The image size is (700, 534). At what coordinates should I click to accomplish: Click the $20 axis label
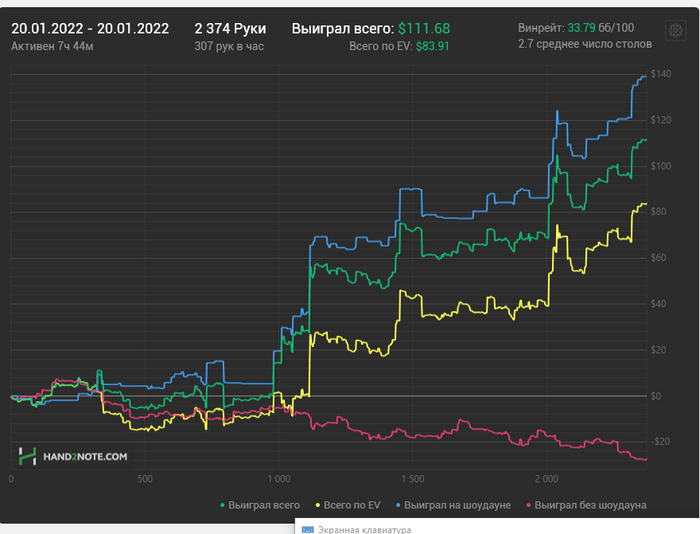pos(658,350)
